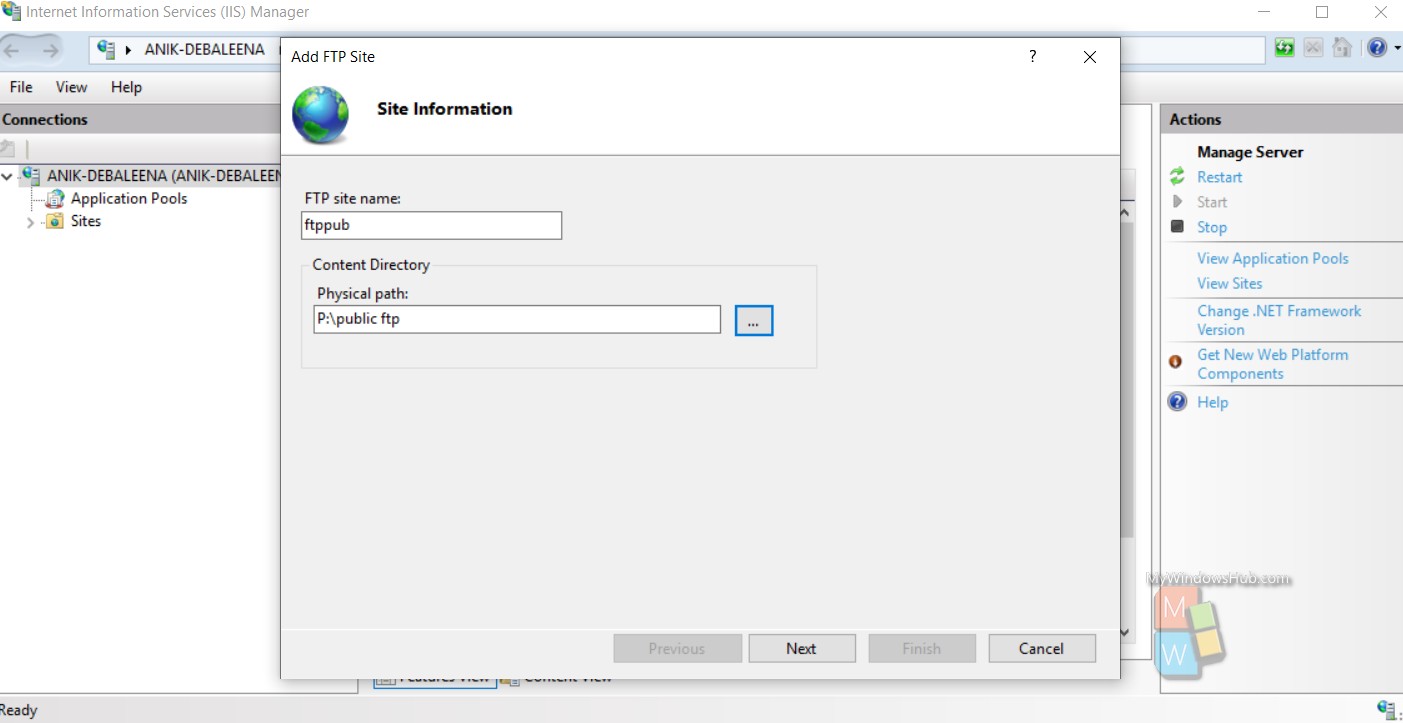Click the disabled Finish wizard button
Screen dimensions: 1403x723
(921, 648)
